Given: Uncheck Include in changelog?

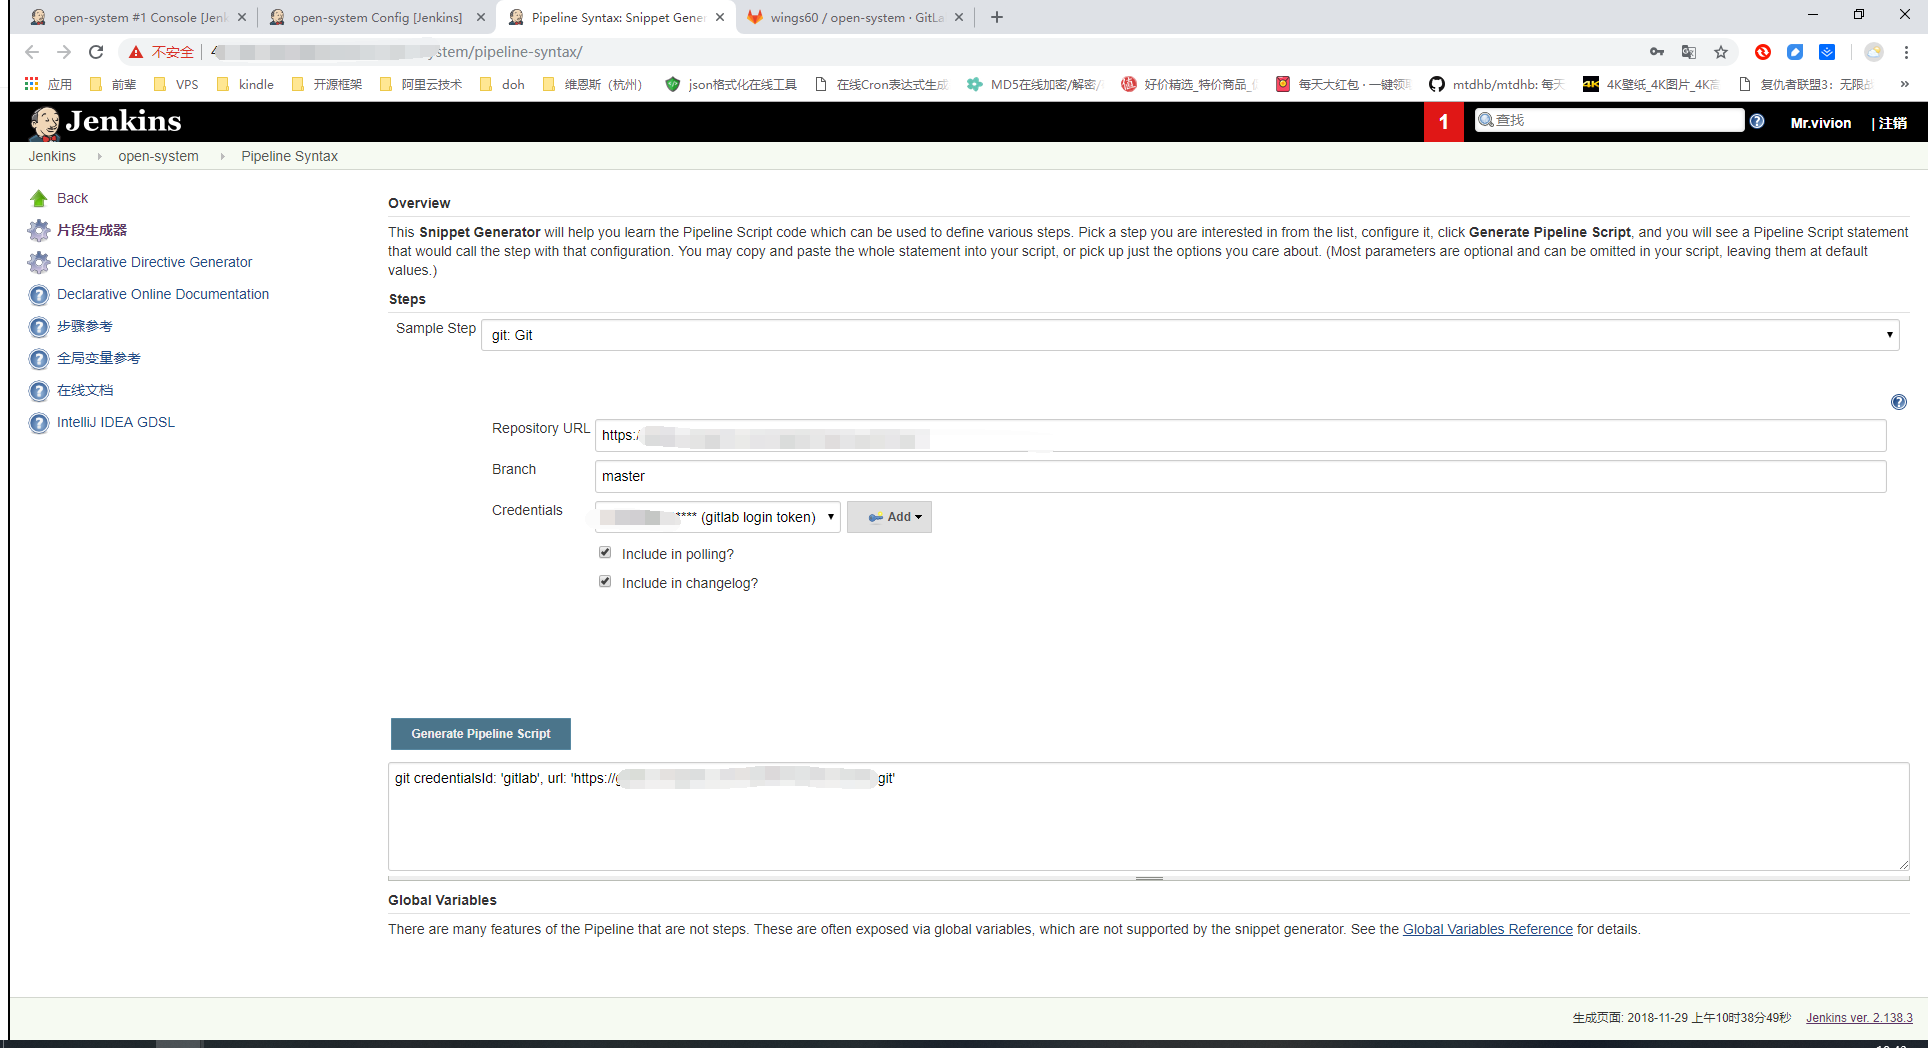Looking at the screenshot, I should pos(605,581).
